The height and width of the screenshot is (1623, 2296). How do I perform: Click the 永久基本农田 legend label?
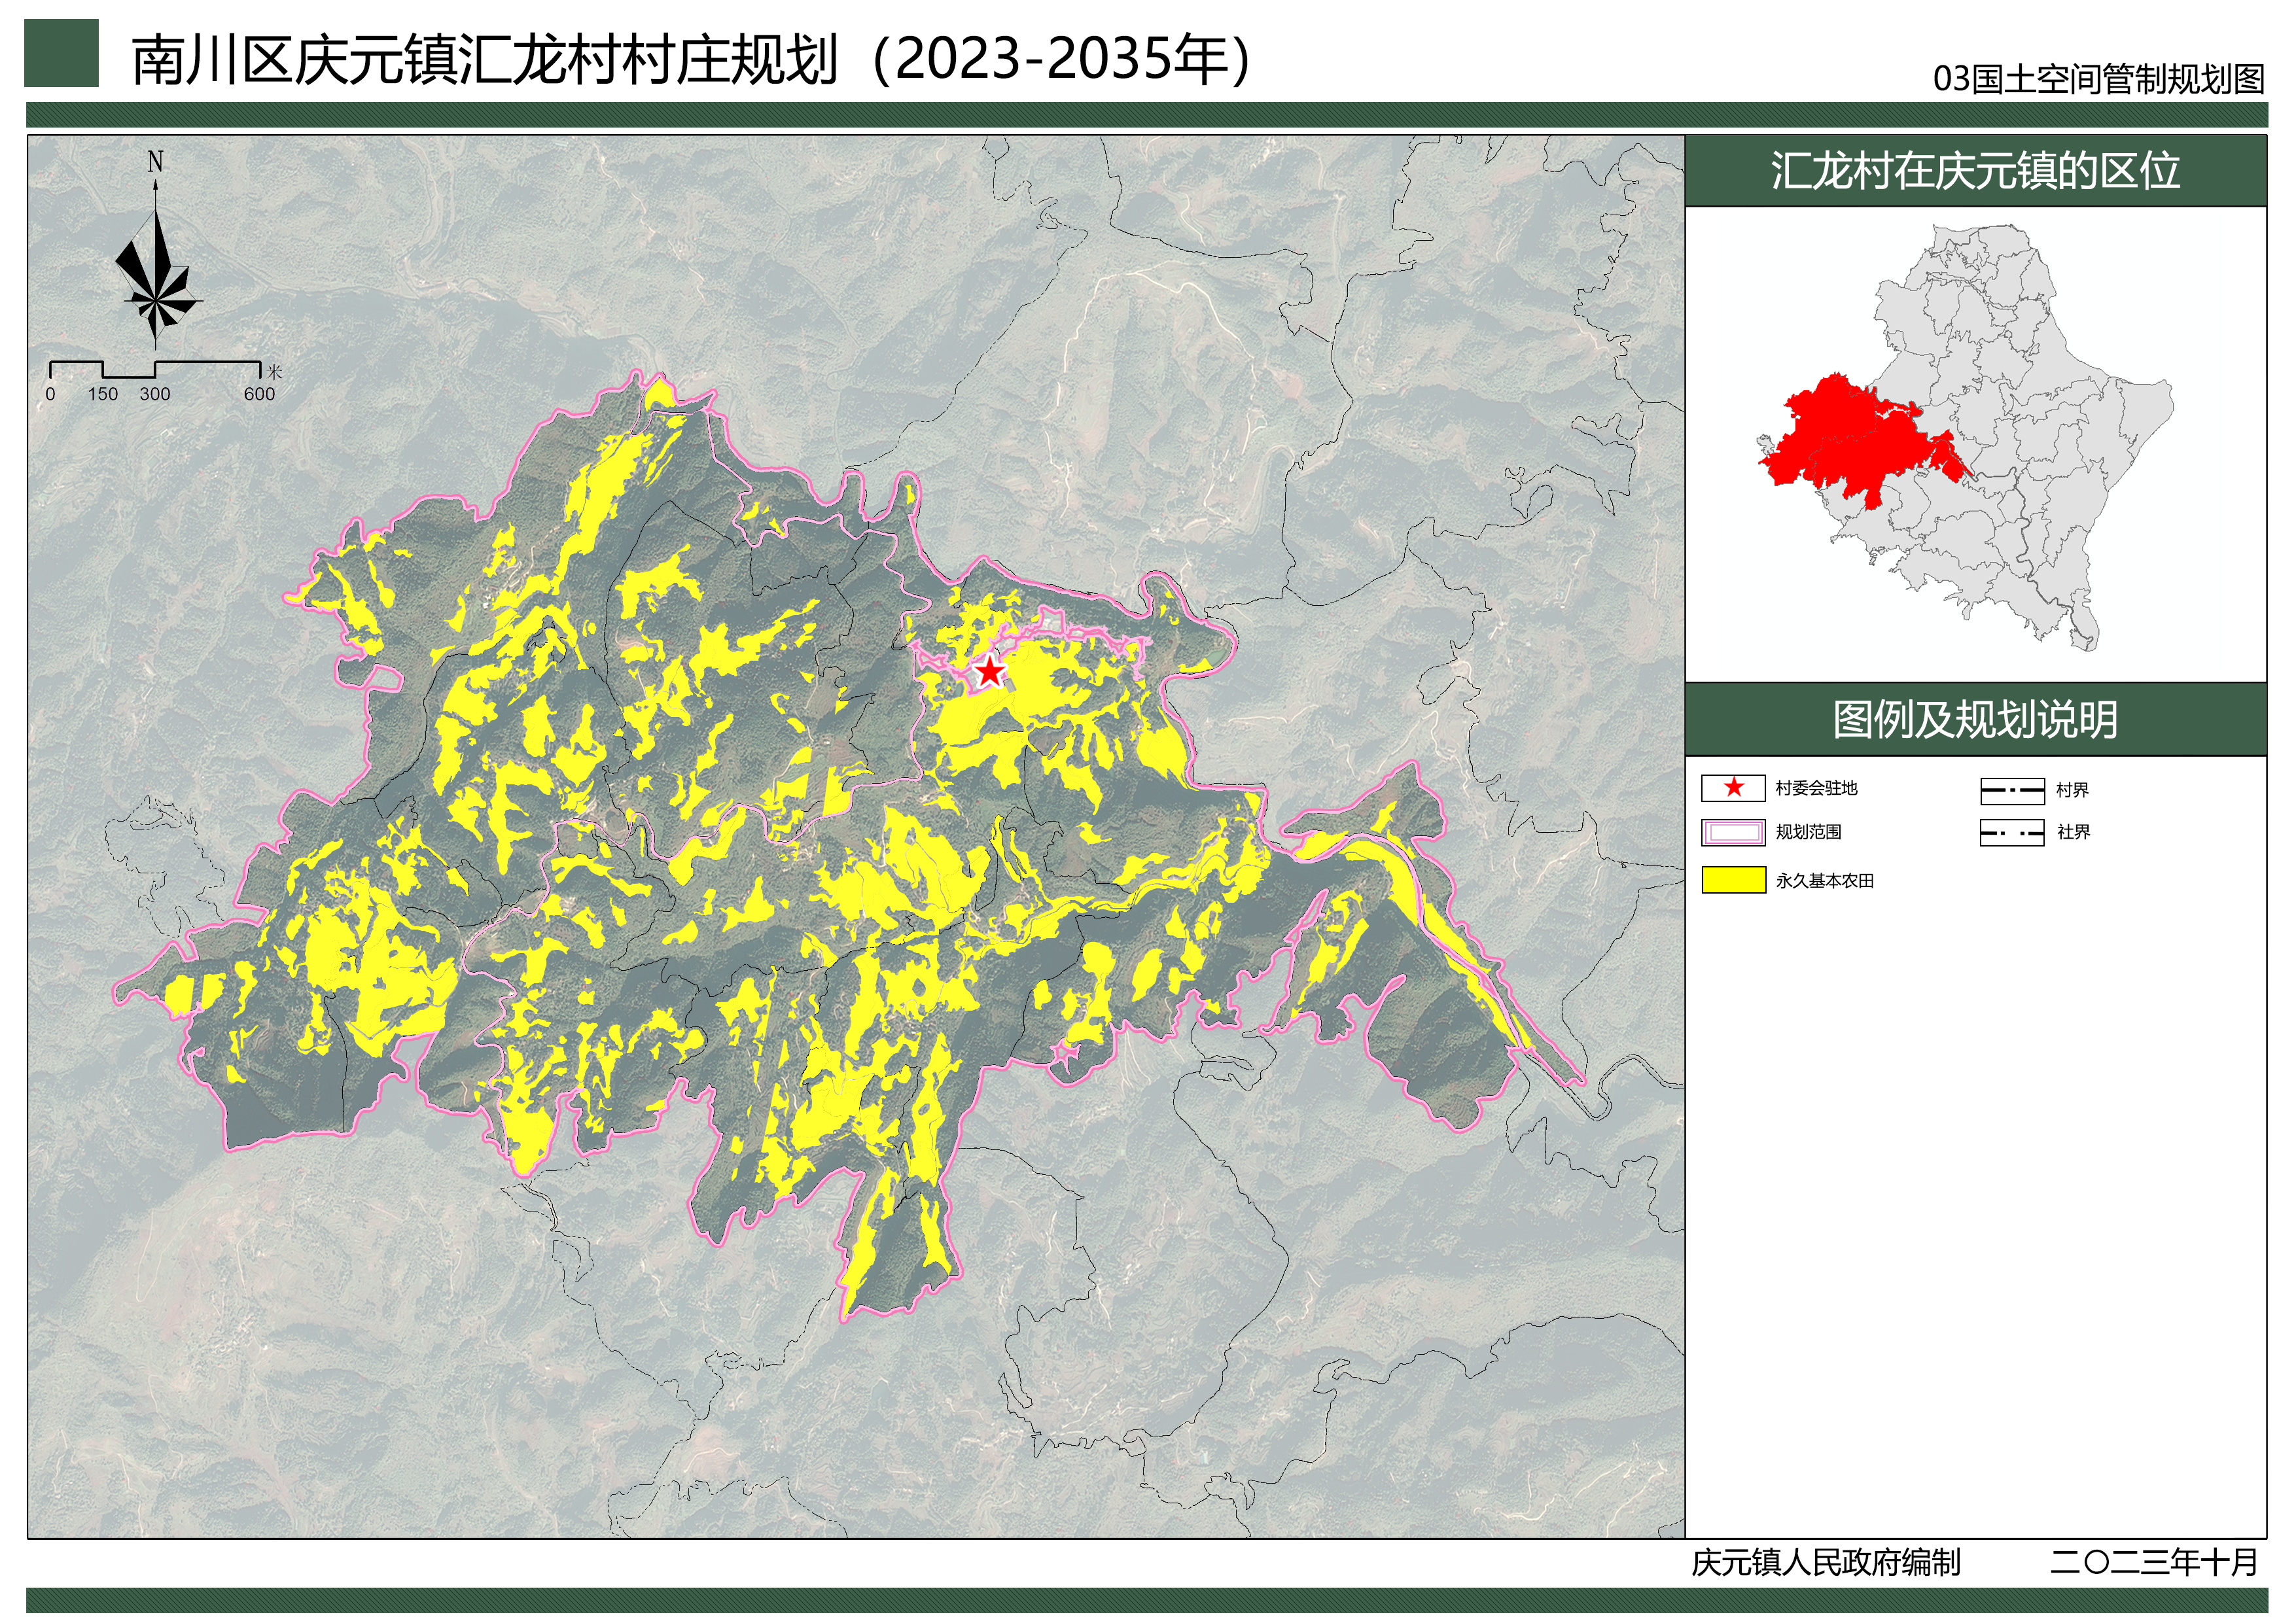point(1824,881)
